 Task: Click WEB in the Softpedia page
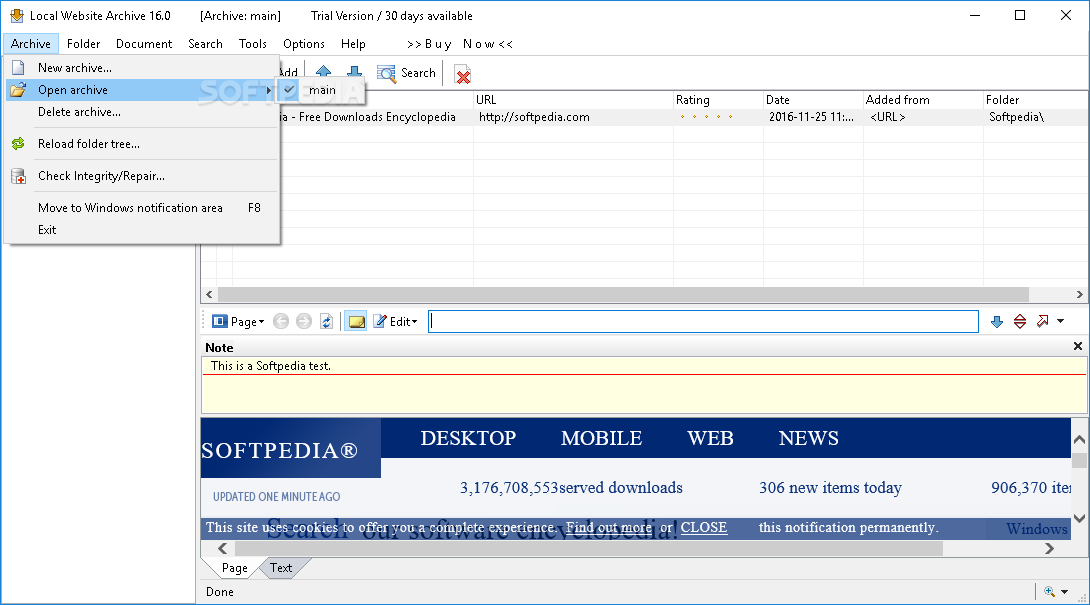710,438
